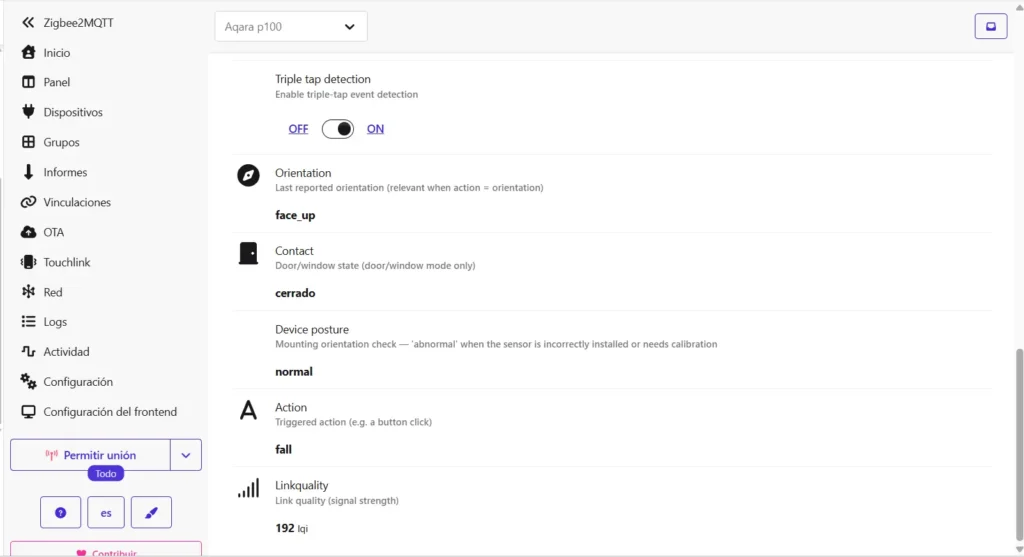The height and width of the screenshot is (557, 1024).
Task: Select Vinculaciones link icon
Action: (x=28, y=202)
